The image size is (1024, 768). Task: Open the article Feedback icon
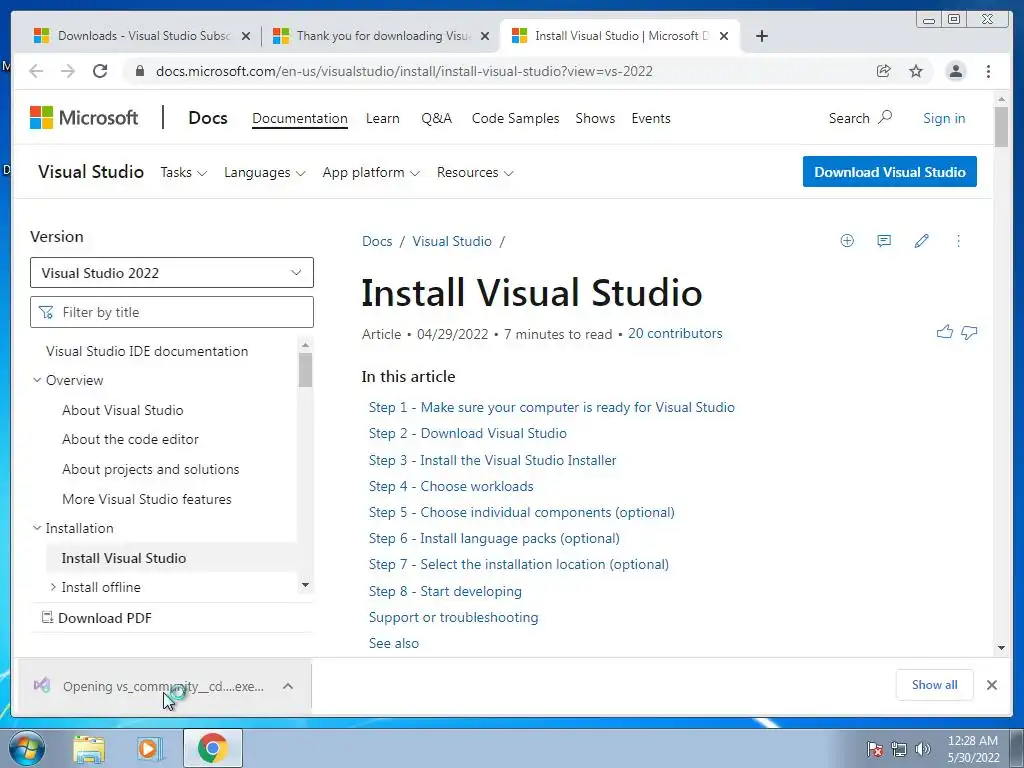pyautogui.click(x=884, y=241)
